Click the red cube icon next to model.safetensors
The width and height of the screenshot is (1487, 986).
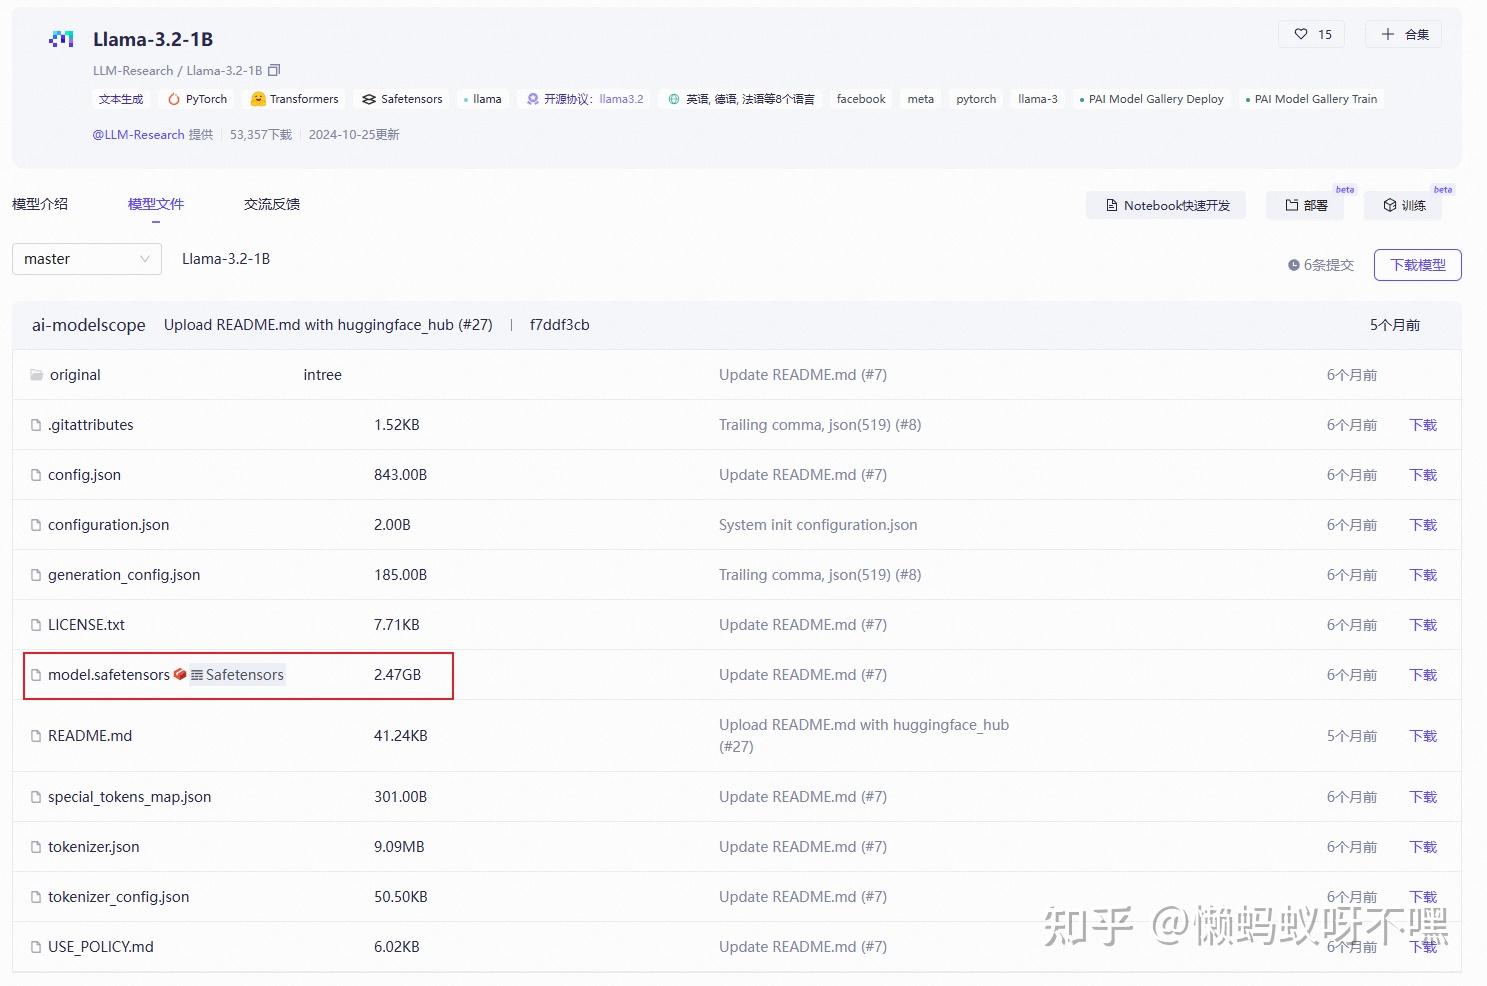click(x=180, y=674)
